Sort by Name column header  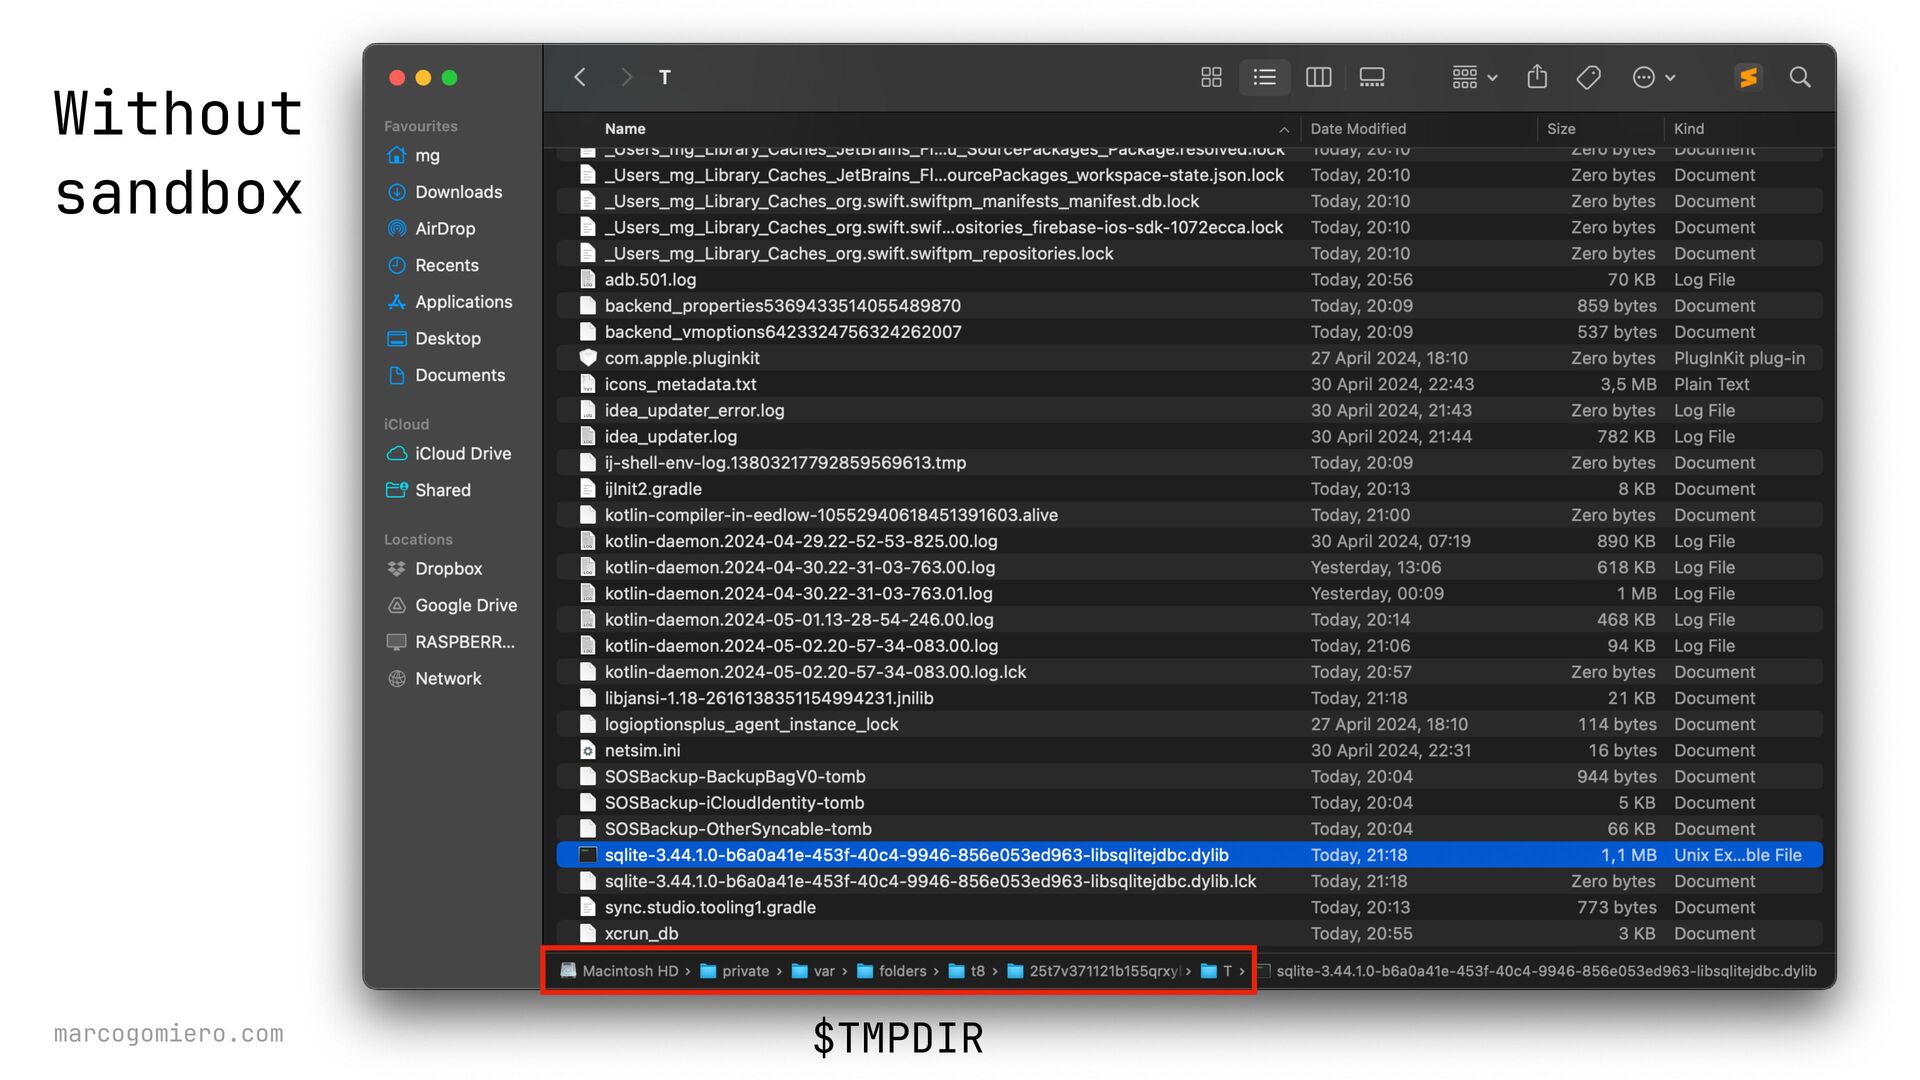click(625, 129)
